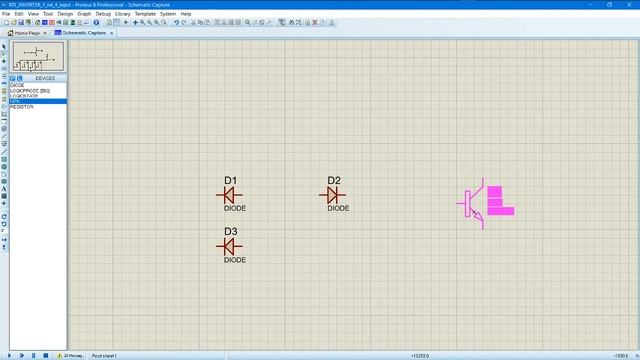Open the System menu
The width and height of the screenshot is (640, 360).
(x=168, y=14)
